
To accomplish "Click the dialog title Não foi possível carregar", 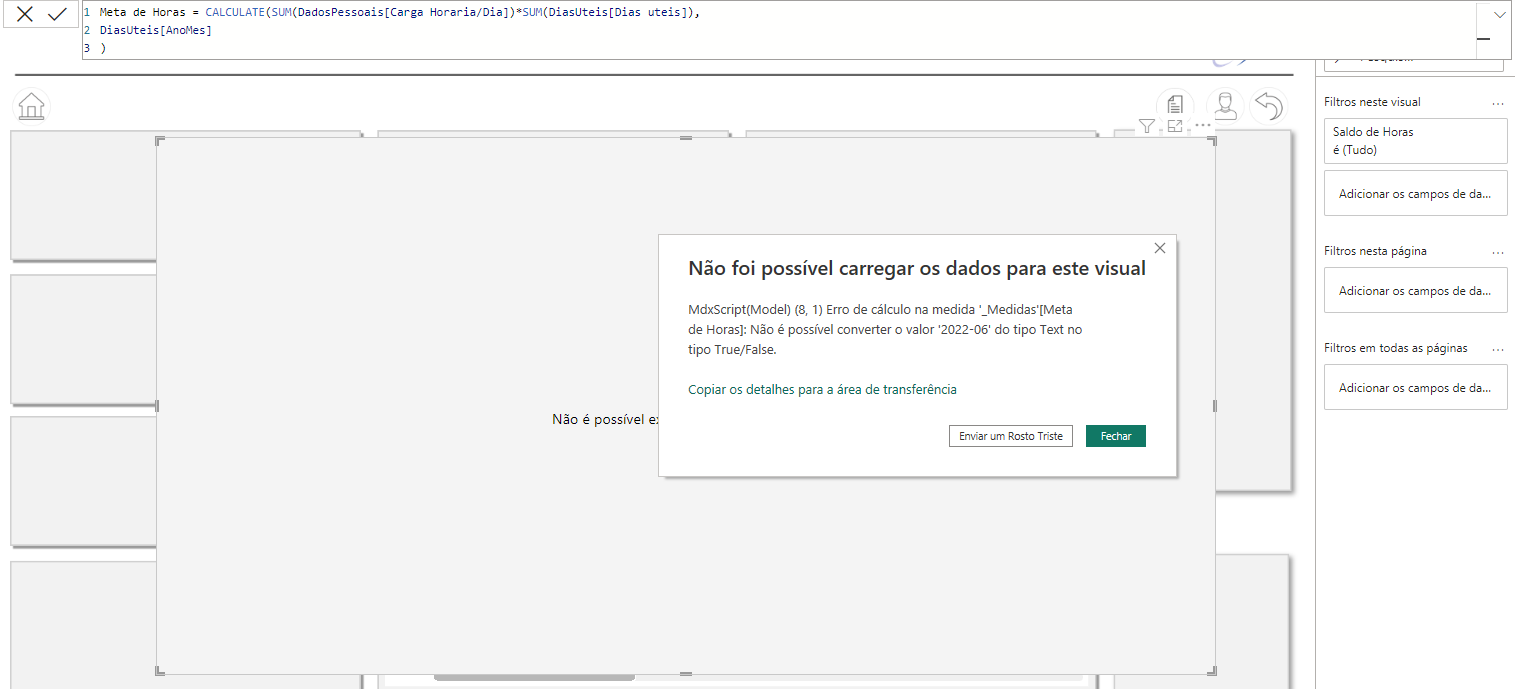I will point(917,268).
